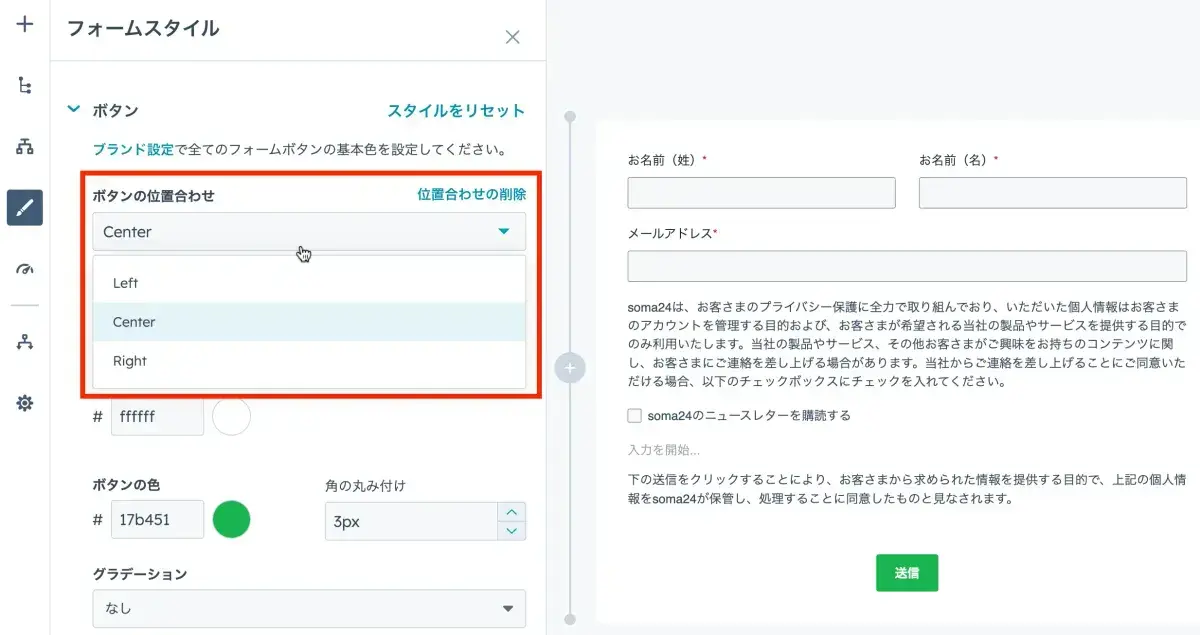Close the フォームスタイル panel
Image resolution: width=1200 pixels, height=635 pixels.
(512, 37)
